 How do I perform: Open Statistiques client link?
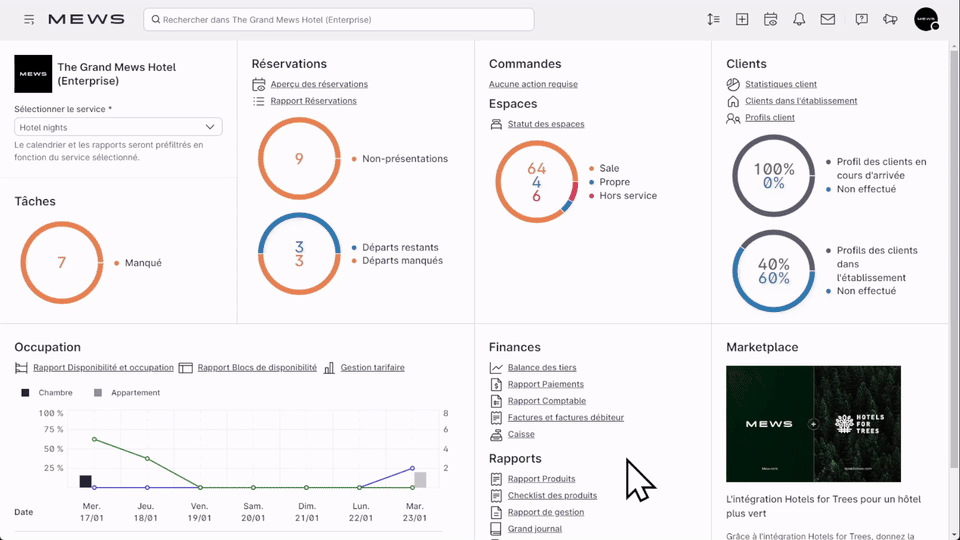[781, 84]
